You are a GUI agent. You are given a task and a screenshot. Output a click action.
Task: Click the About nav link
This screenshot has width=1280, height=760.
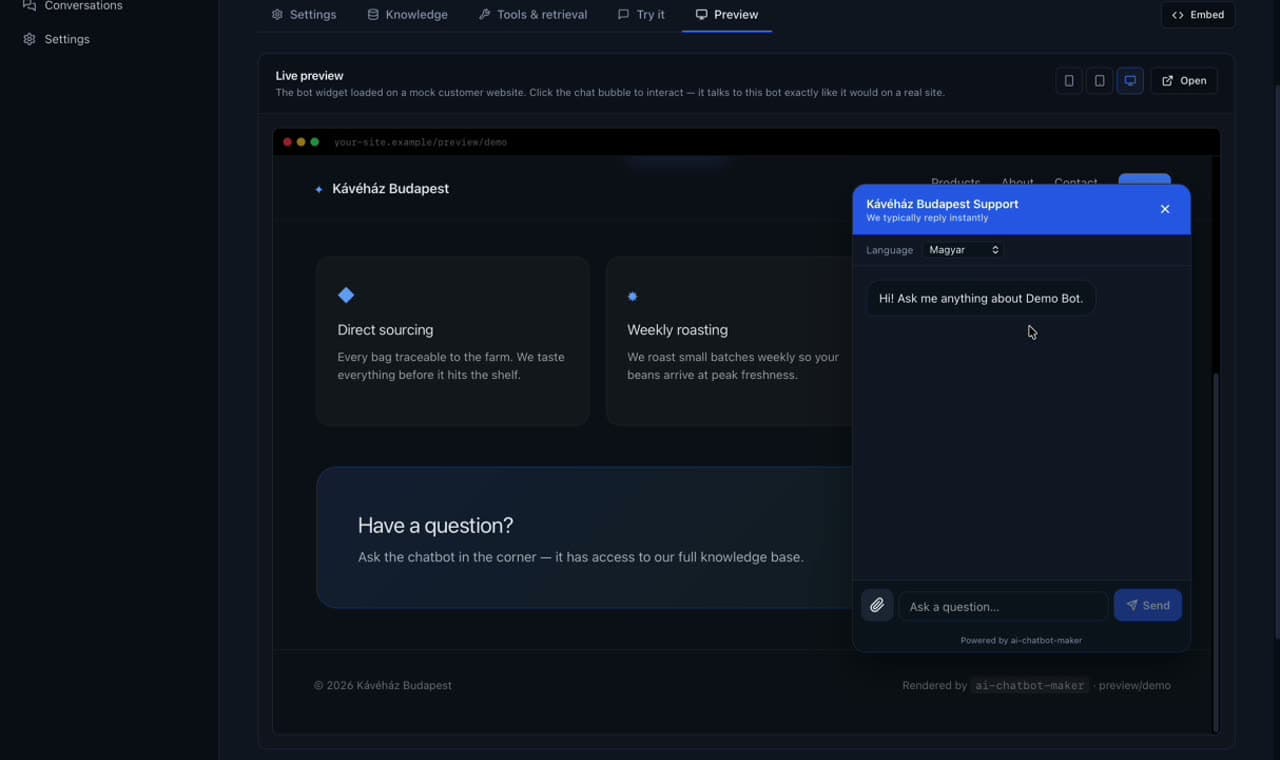click(1017, 182)
